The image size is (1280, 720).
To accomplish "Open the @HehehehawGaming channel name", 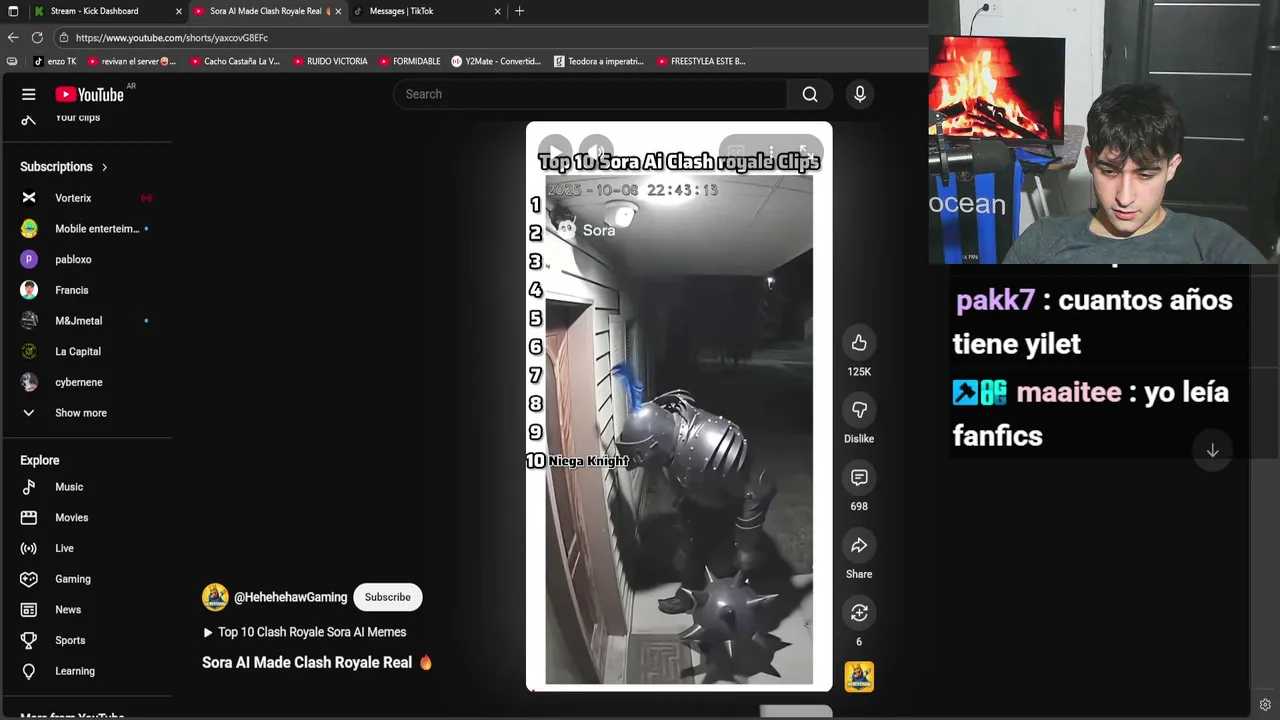I will [x=290, y=597].
